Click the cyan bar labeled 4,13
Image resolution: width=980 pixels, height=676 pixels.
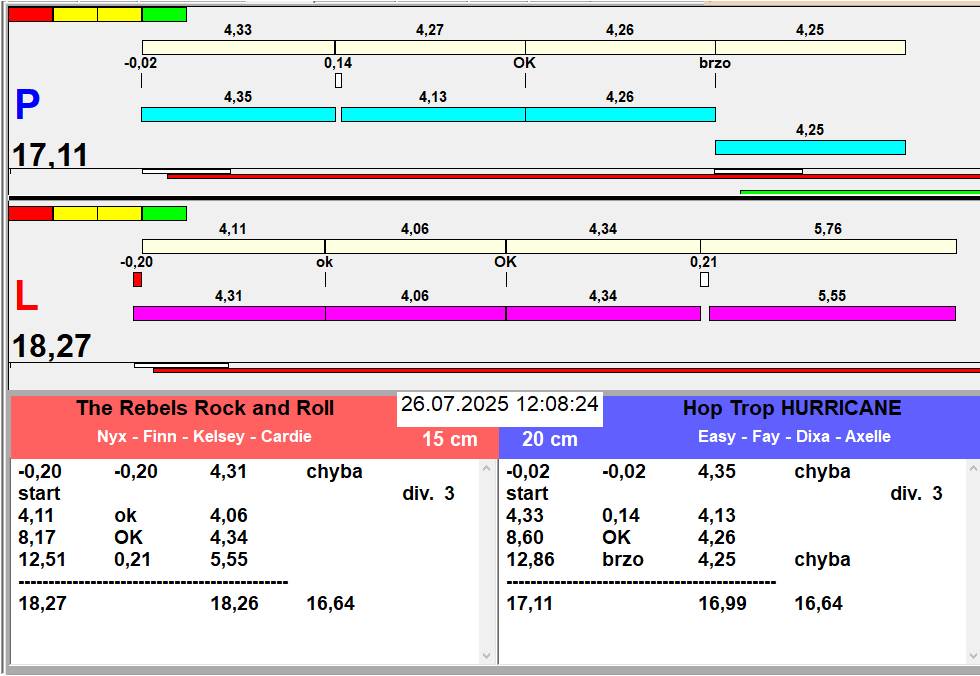(433, 114)
